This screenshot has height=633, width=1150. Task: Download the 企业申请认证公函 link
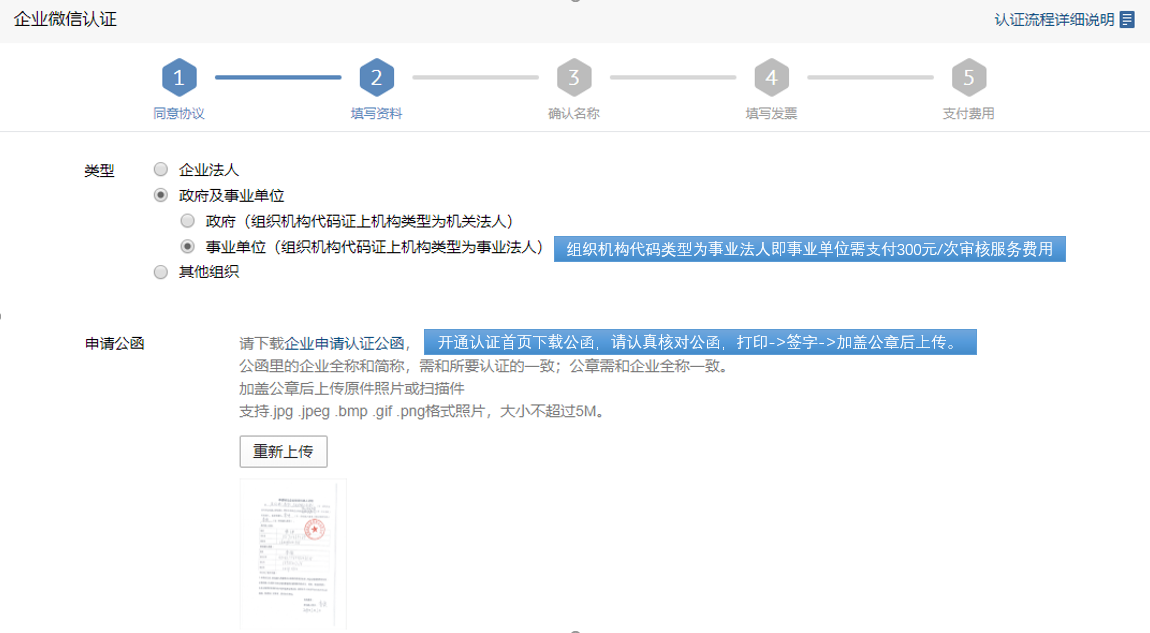click(x=345, y=343)
